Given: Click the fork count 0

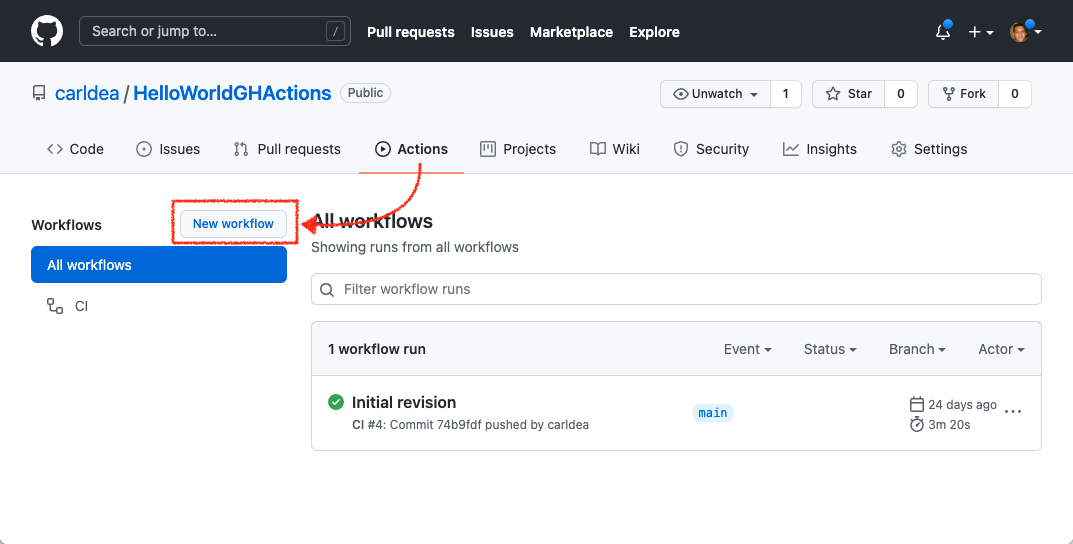Looking at the screenshot, I should click(x=1015, y=94).
